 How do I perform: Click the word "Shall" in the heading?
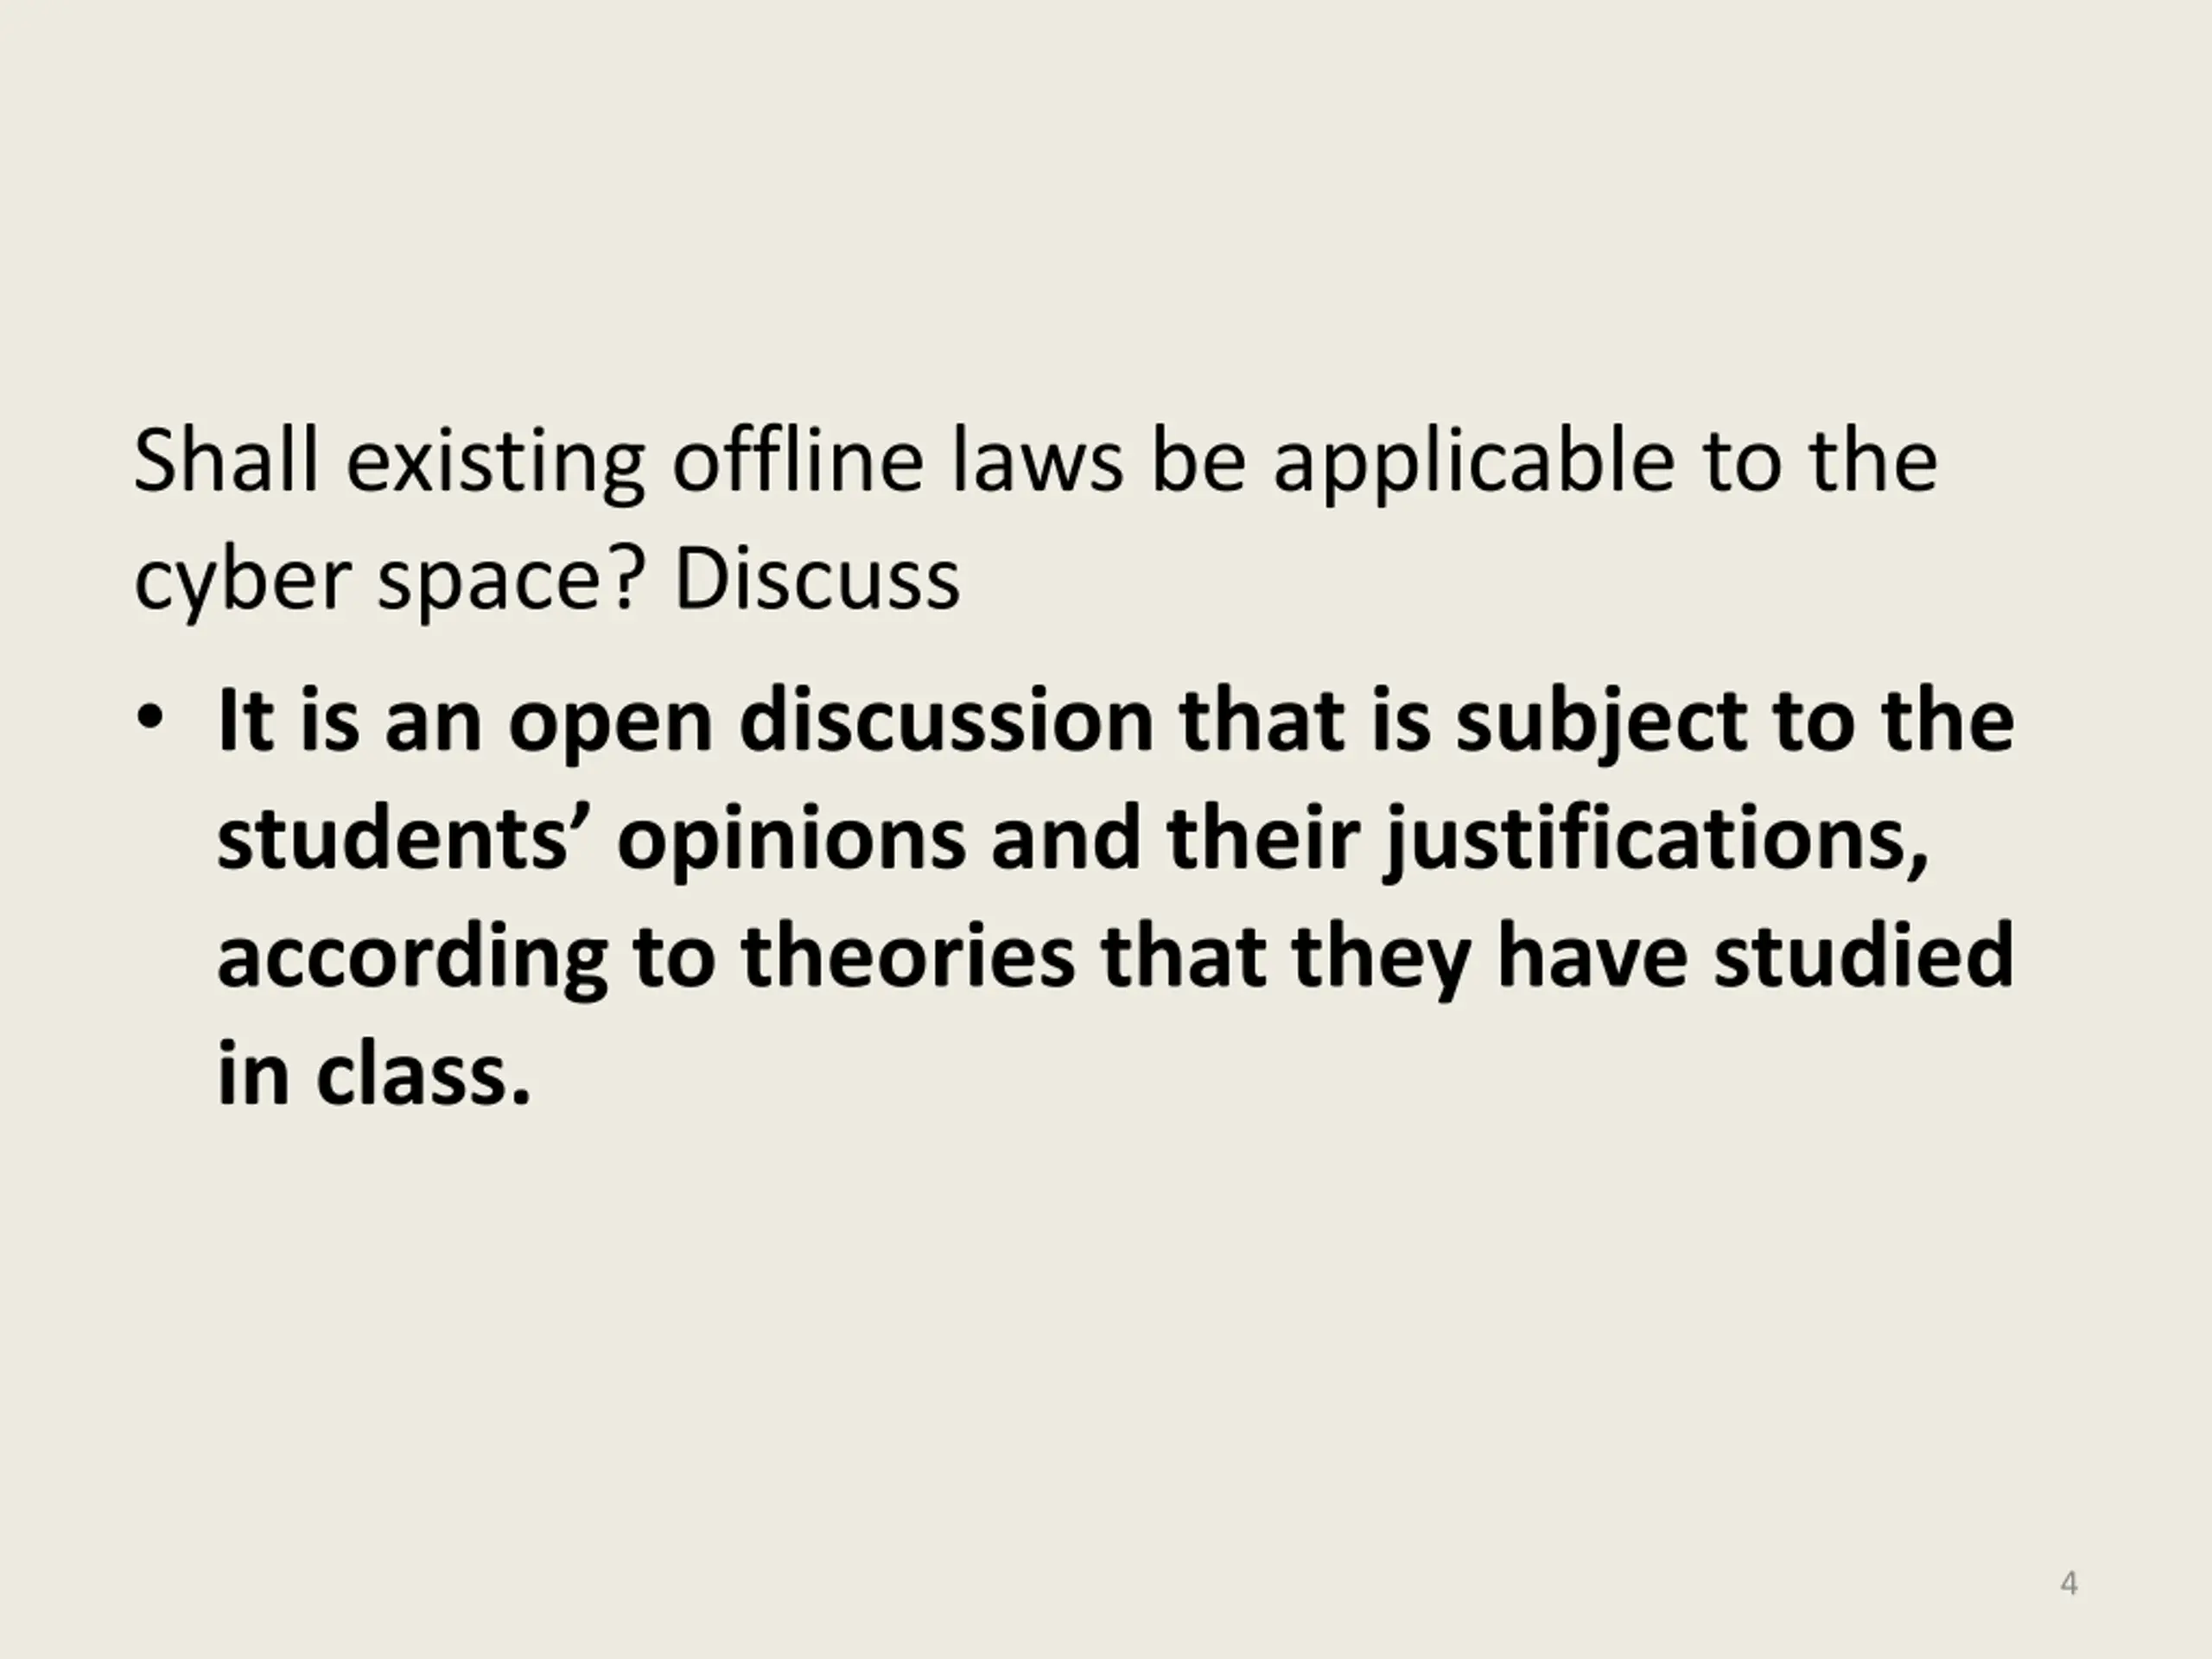tap(225, 461)
